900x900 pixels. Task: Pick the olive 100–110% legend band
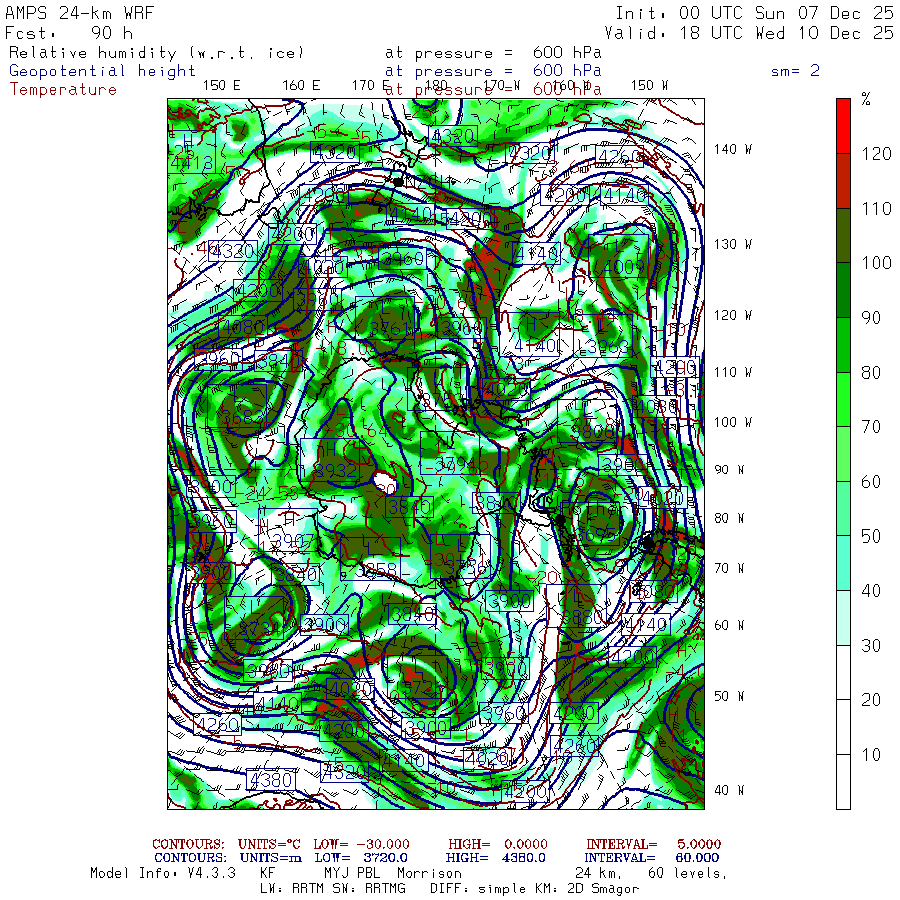click(843, 235)
